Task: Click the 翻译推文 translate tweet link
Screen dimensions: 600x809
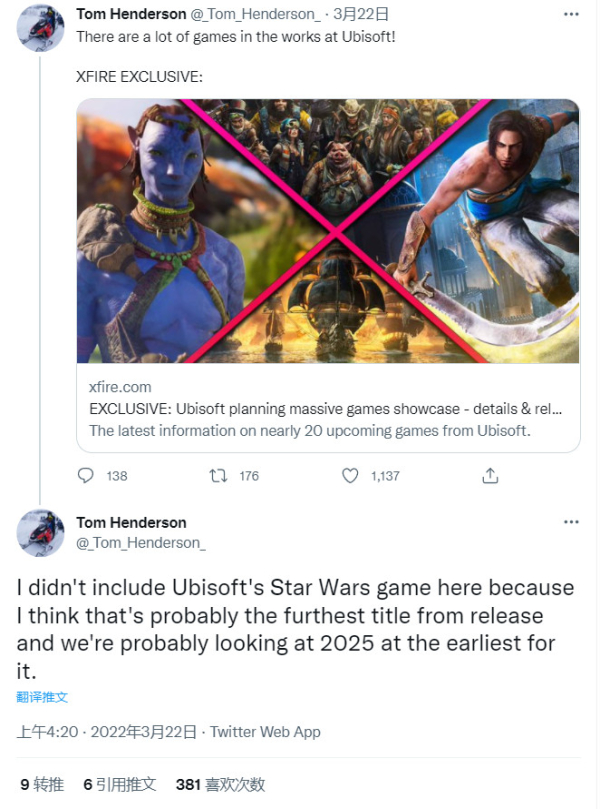Action: click(42, 697)
